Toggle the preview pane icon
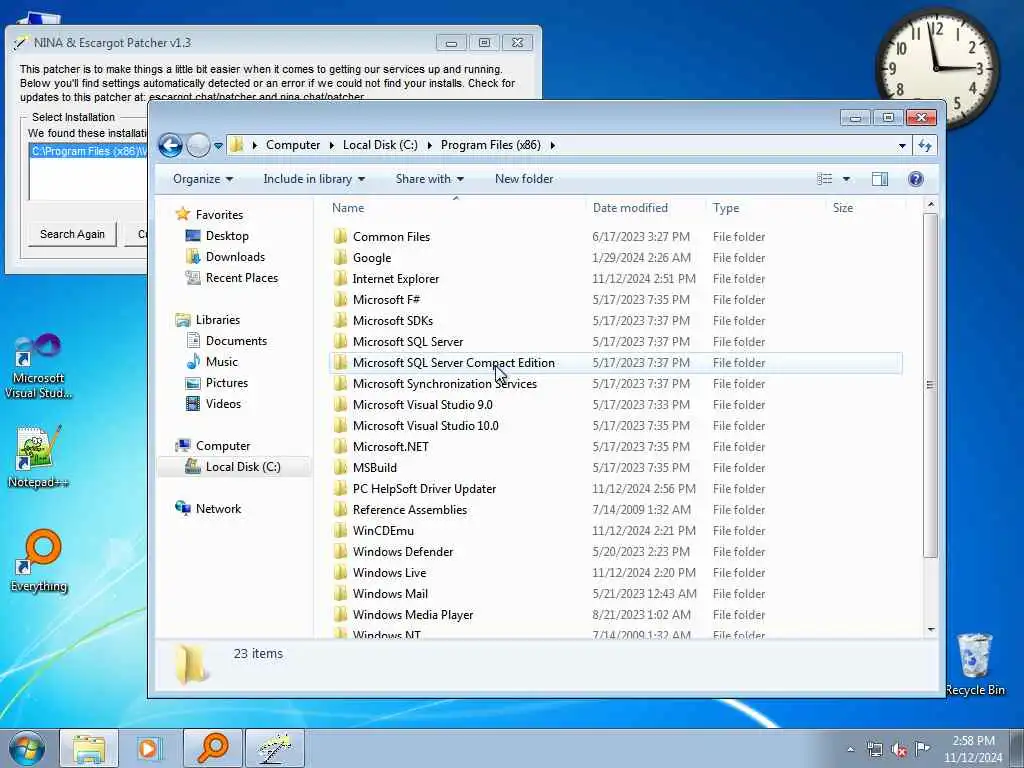1024x768 pixels. coord(880,179)
